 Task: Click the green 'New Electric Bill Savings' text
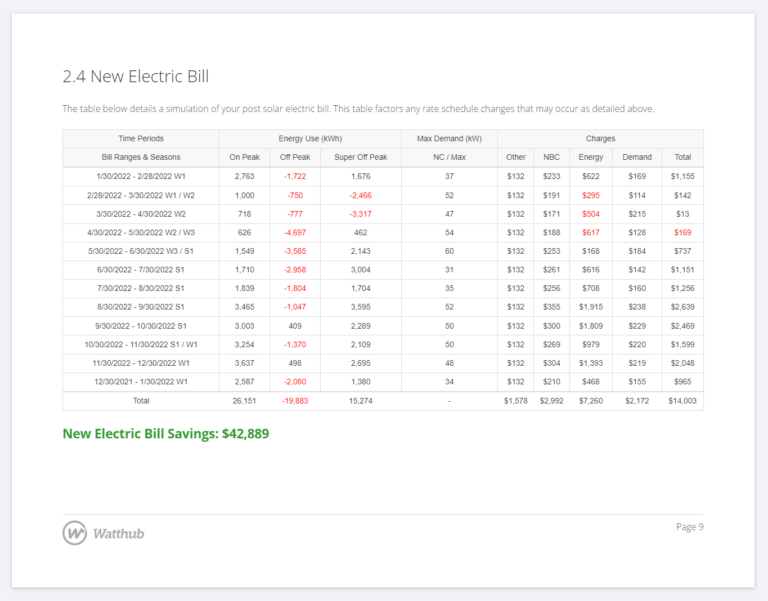(x=165, y=434)
